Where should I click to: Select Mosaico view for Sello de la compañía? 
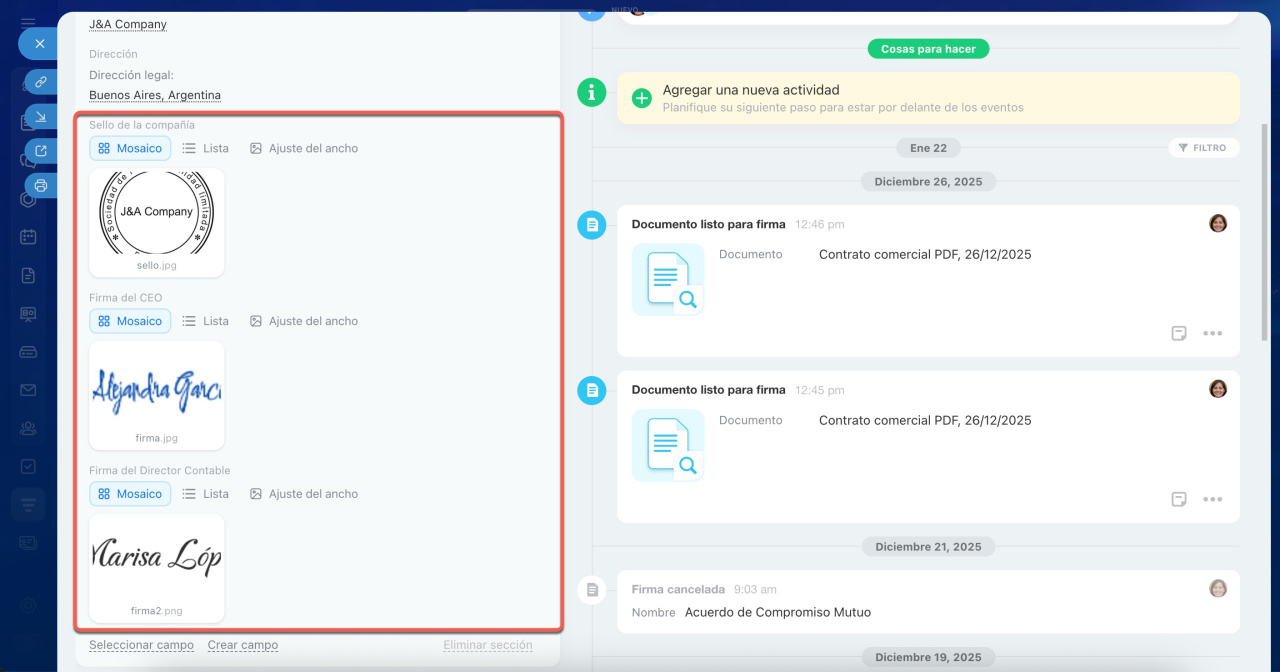130,148
